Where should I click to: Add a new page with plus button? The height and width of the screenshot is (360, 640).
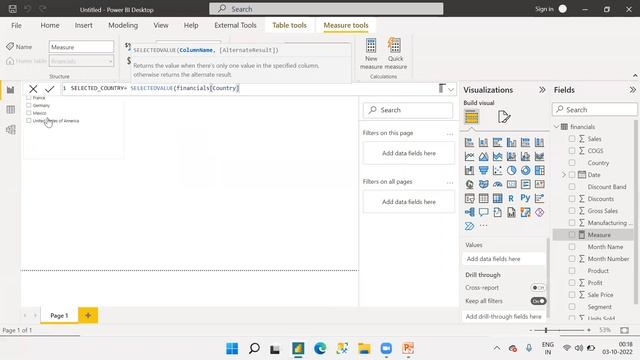pyautogui.click(x=88, y=315)
